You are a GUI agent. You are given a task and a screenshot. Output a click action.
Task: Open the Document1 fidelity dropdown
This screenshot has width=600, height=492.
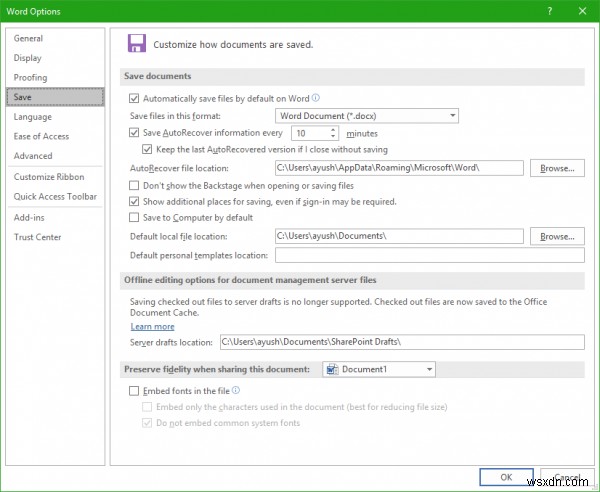click(378, 369)
